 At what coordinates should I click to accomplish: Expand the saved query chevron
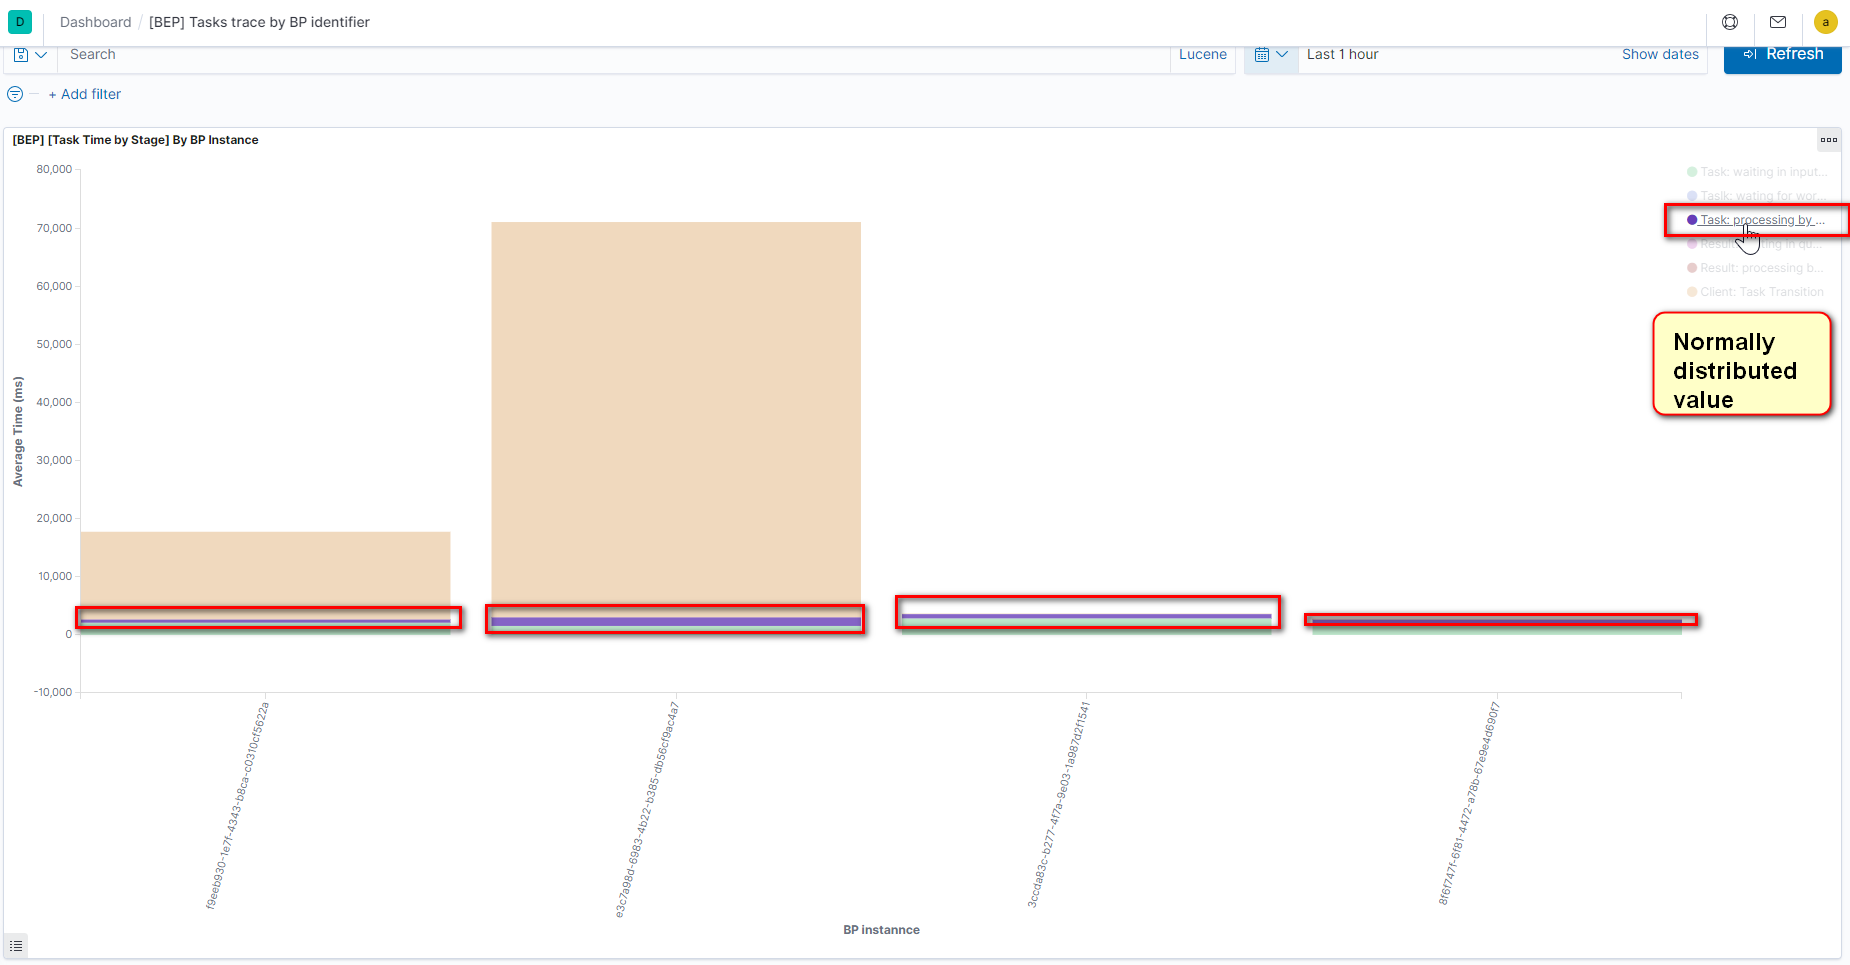[41, 55]
